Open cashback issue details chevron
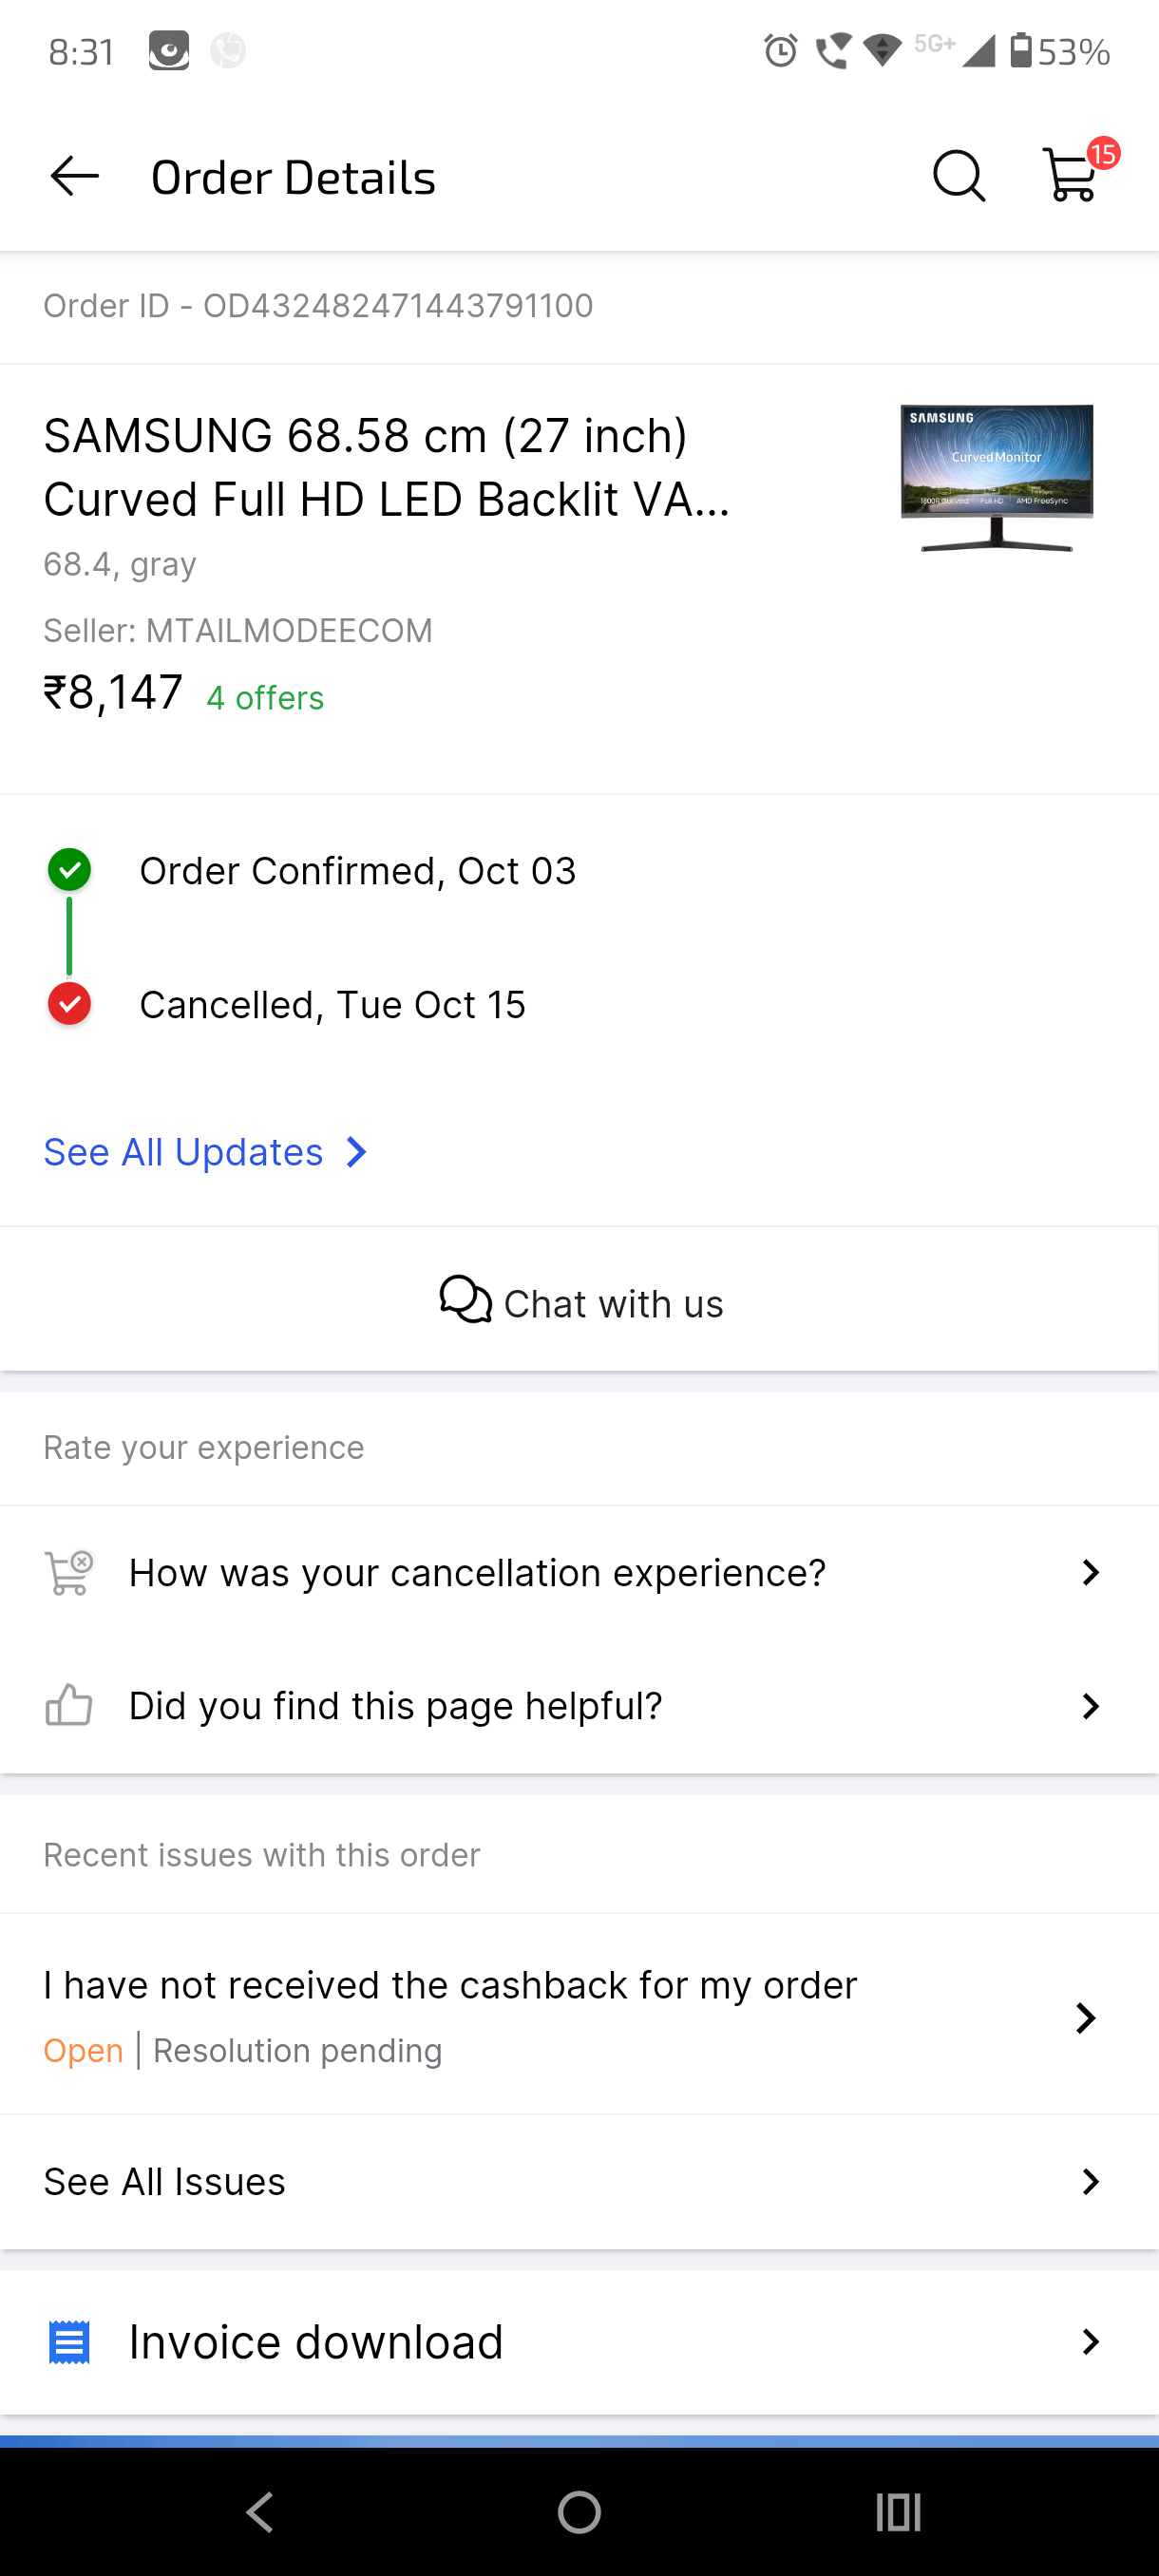The image size is (1159, 2576). point(1085,2017)
